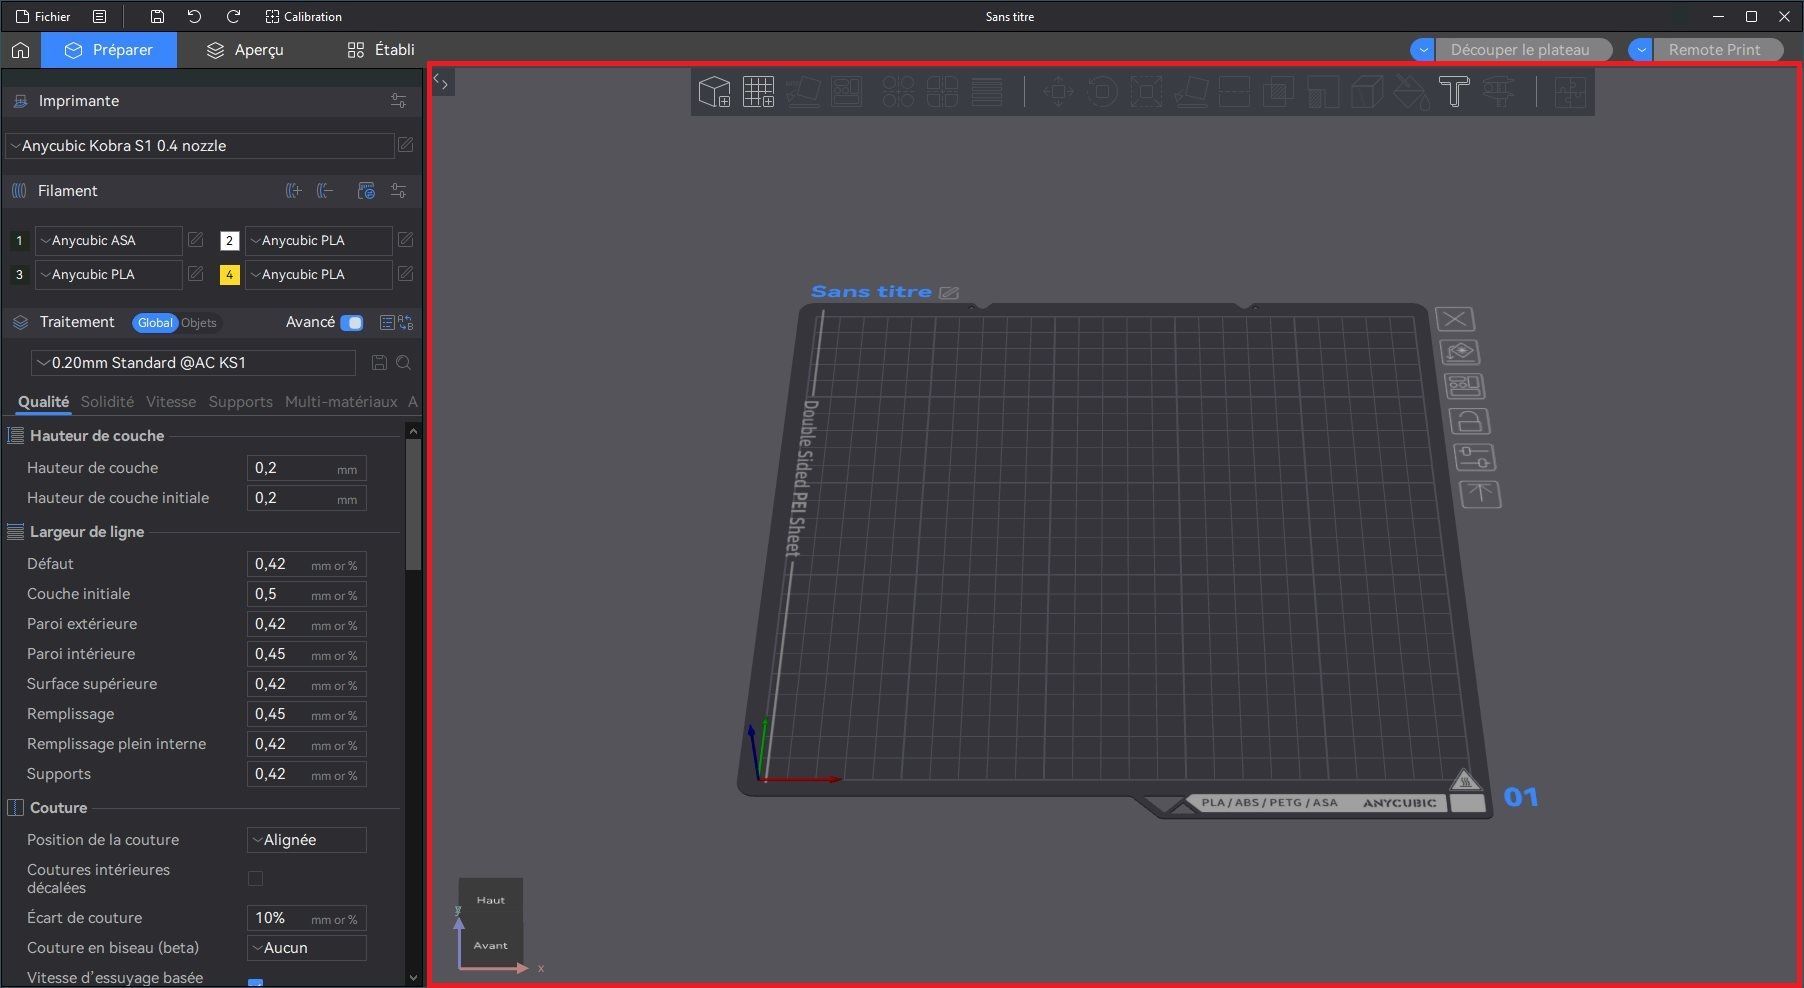
Task: Switch to the Aperçu tab
Action: point(245,50)
